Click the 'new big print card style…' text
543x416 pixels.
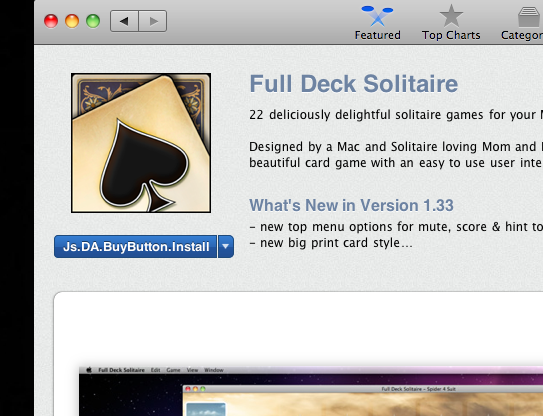331,243
